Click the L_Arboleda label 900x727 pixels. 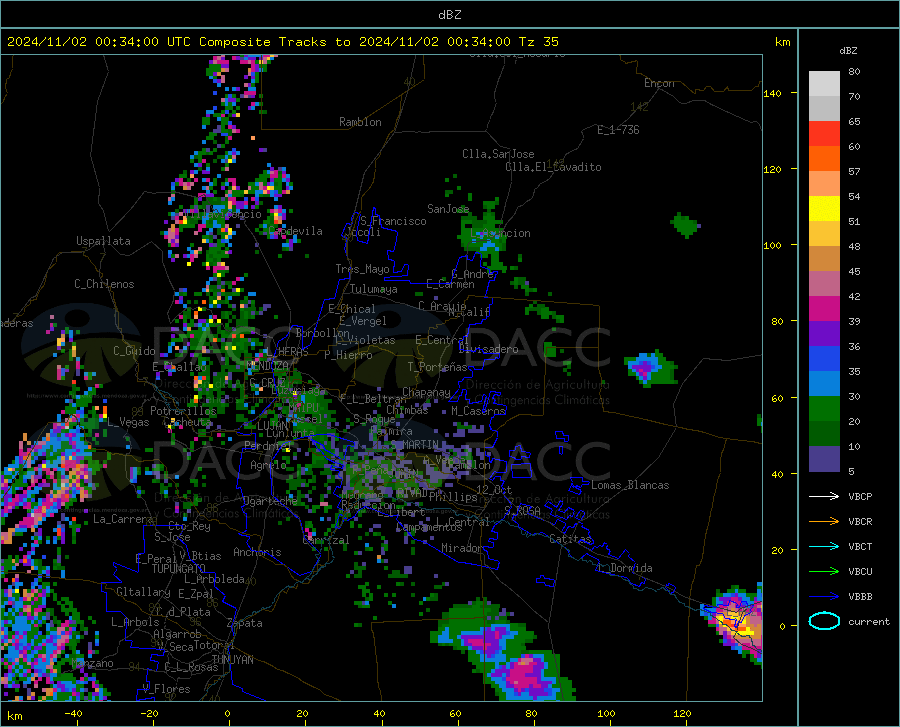point(214,579)
